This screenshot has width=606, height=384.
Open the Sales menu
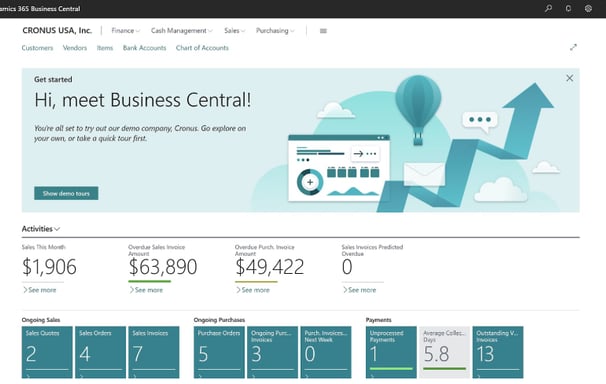[234, 31]
